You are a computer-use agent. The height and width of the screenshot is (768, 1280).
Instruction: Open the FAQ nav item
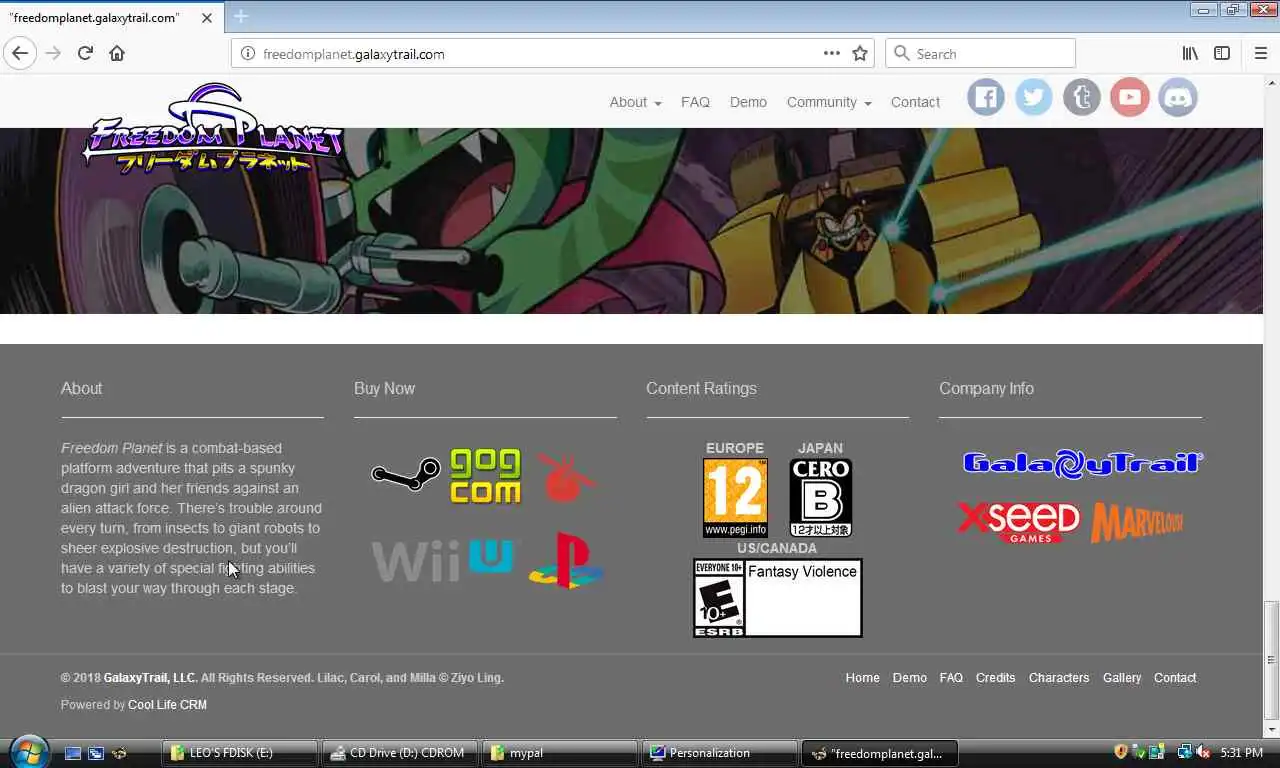coord(695,102)
